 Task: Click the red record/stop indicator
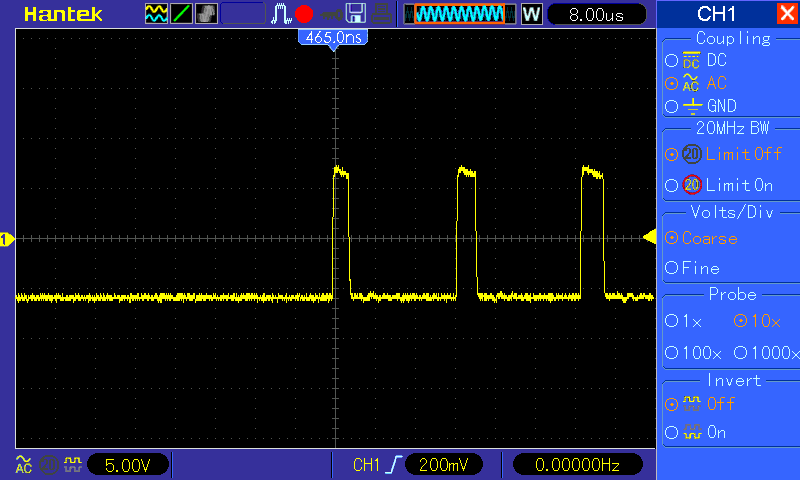304,14
